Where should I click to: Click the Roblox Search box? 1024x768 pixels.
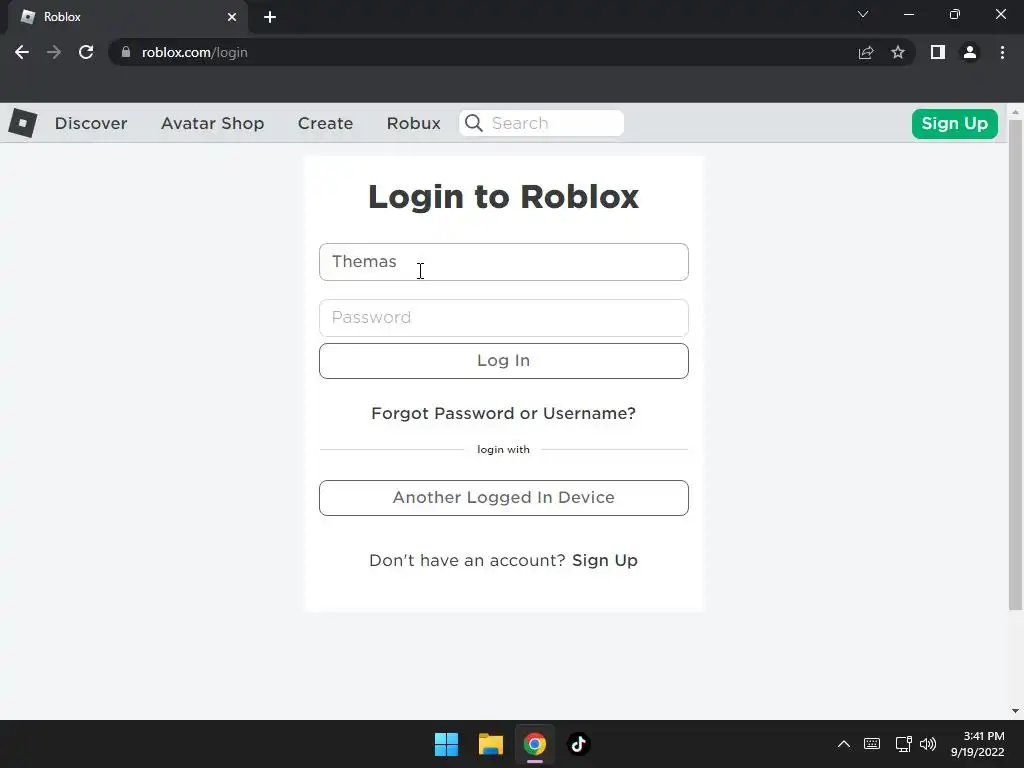(541, 123)
